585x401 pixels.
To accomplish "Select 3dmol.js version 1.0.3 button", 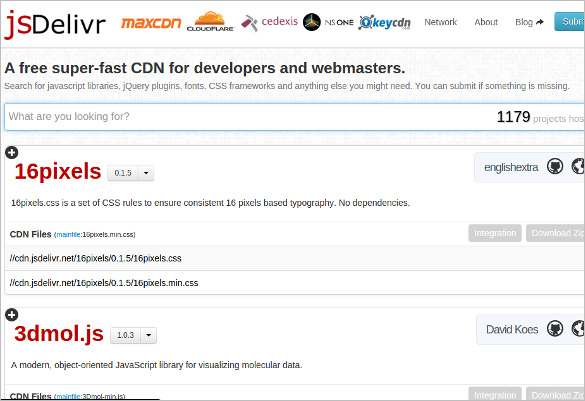I will coord(125,335).
